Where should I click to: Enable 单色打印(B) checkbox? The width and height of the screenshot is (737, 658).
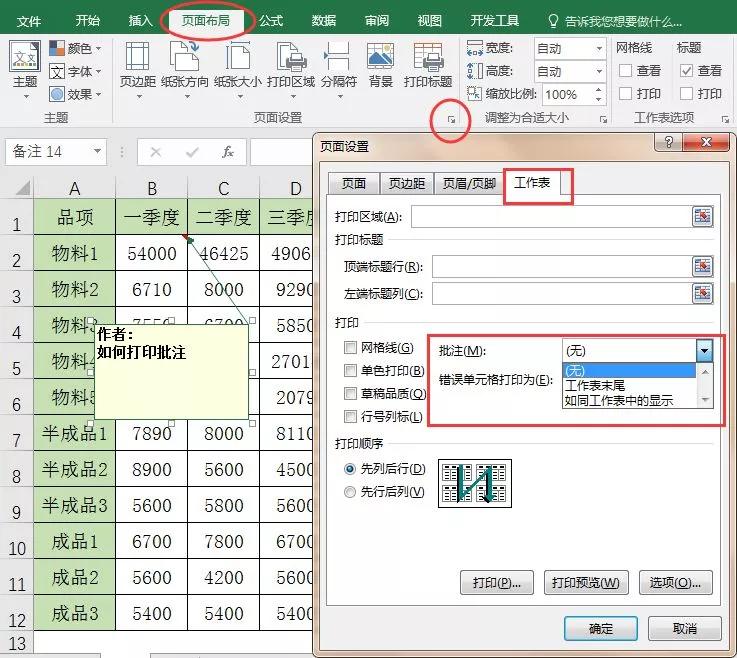(x=350, y=370)
